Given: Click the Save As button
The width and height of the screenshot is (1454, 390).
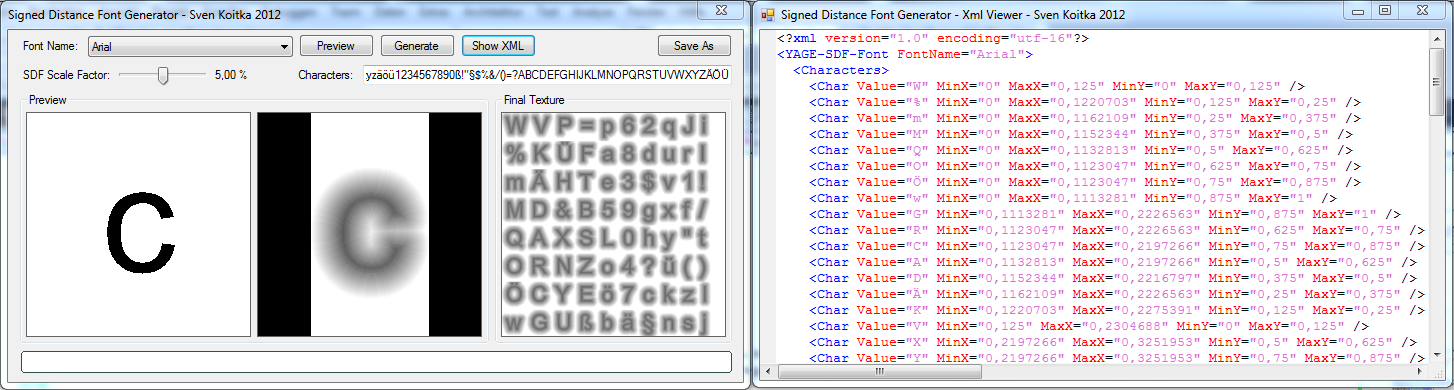Looking at the screenshot, I should coord(694,46).
